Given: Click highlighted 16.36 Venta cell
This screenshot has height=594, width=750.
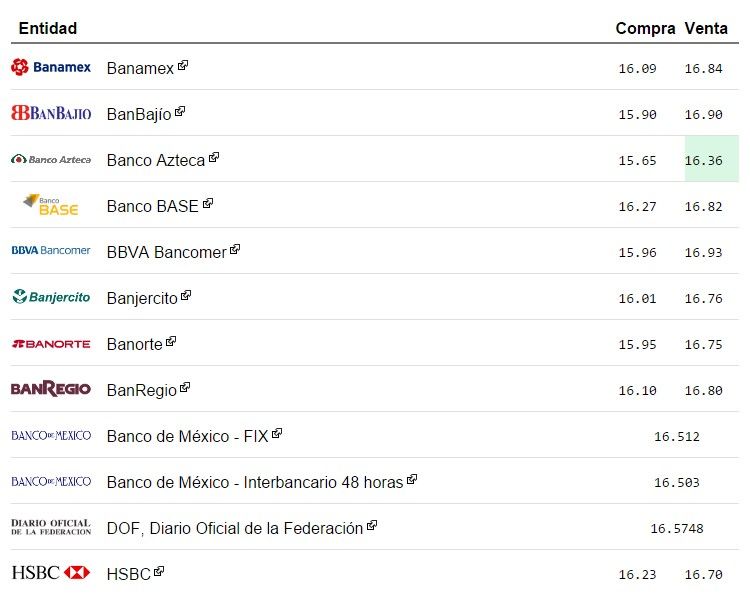Looking at the screenshot, I should tap(704, 160).
